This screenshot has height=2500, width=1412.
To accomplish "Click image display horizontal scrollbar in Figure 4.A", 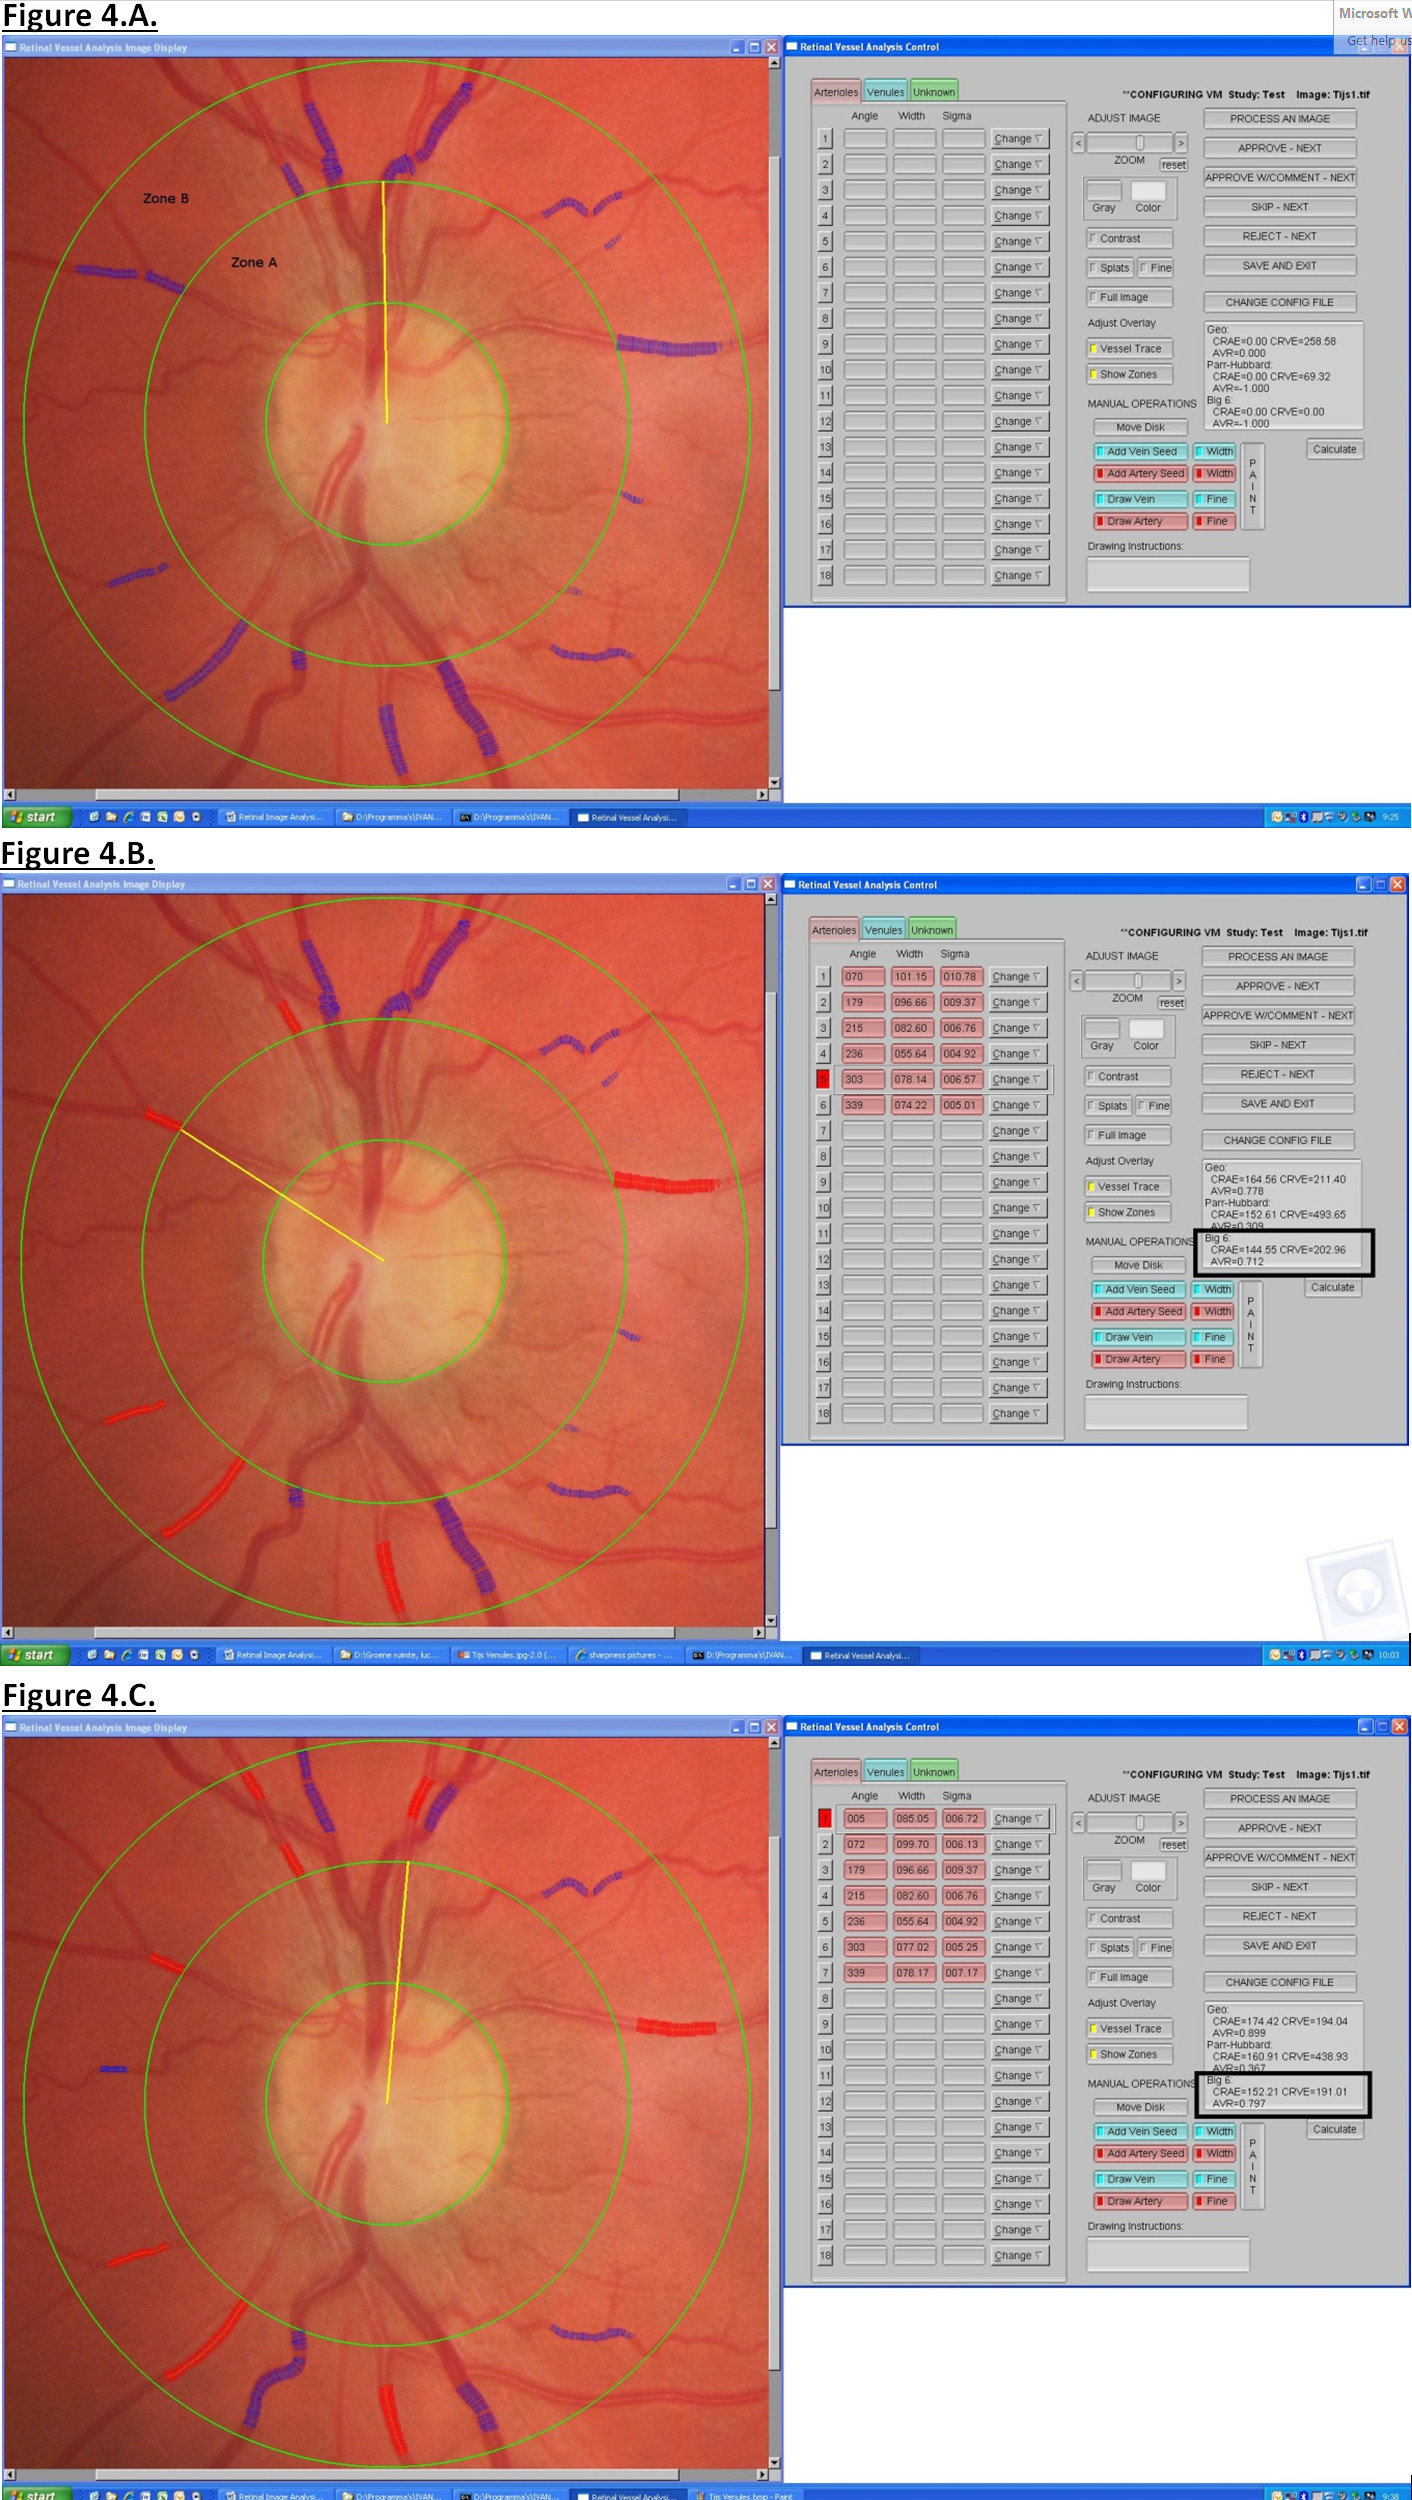I will tap(386, 795).
